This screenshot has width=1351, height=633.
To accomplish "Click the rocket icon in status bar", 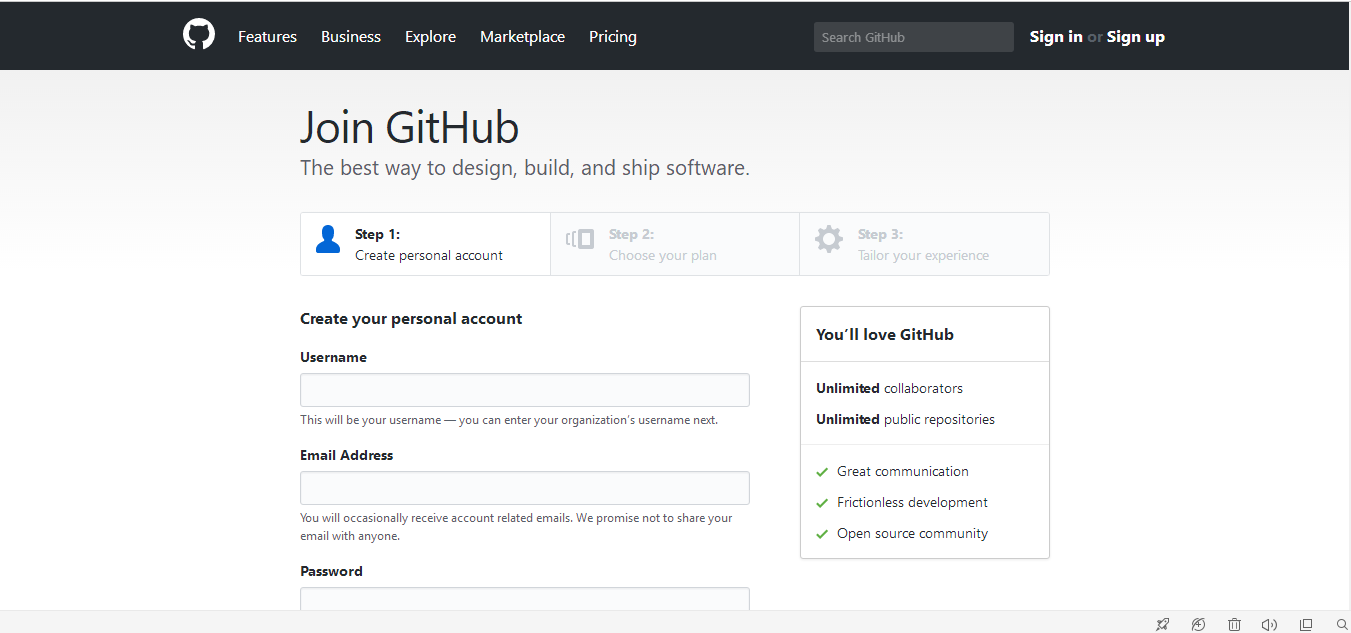I will (1162, 625).
